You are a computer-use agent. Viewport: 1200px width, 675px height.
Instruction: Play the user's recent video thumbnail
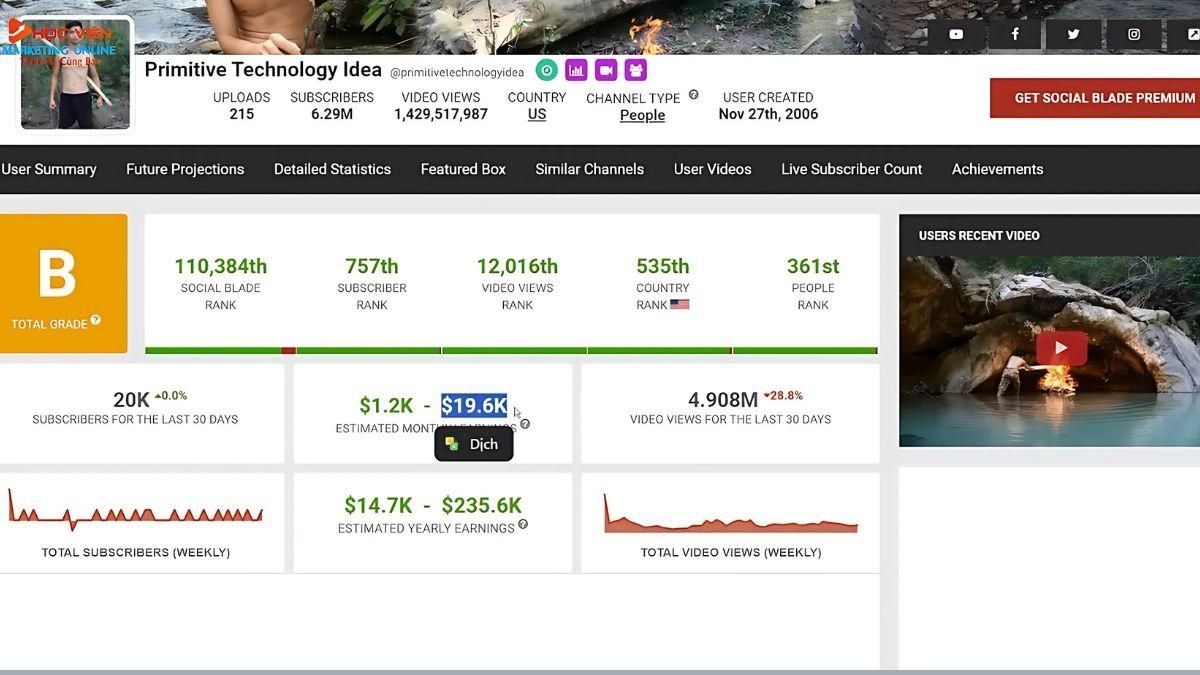coord(1060,348)
